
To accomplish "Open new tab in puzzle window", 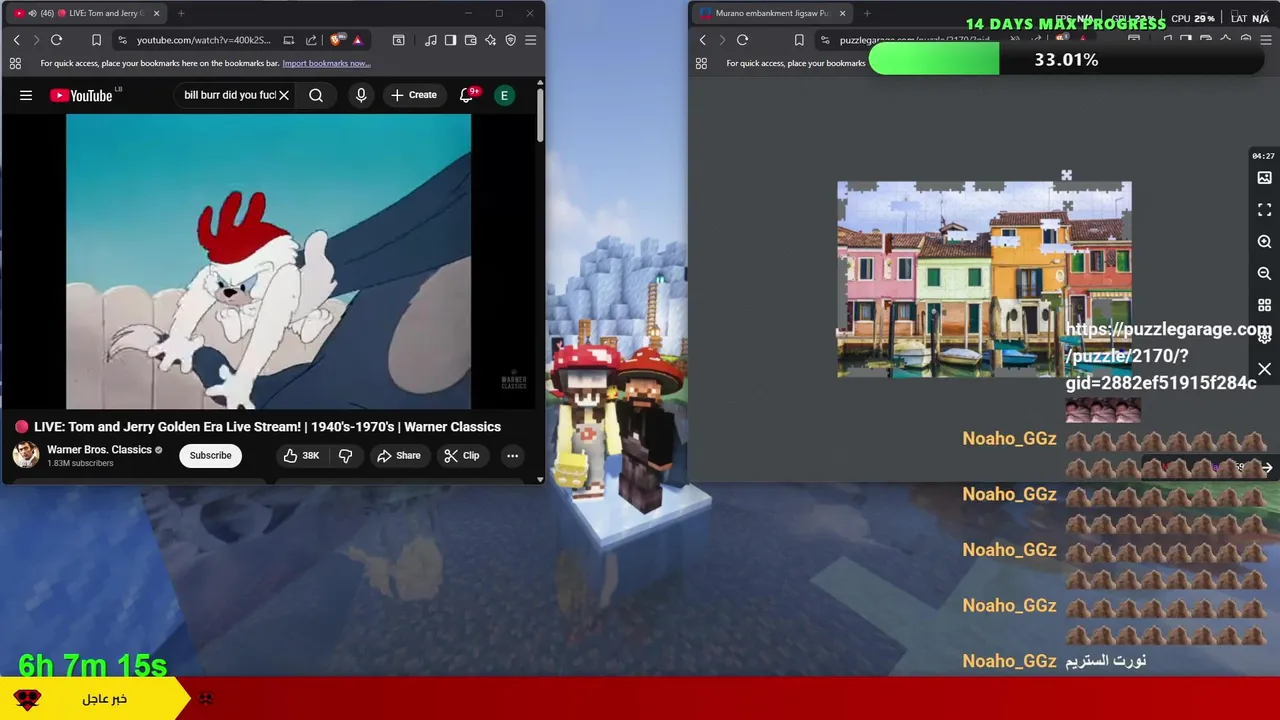I will 866,13.
